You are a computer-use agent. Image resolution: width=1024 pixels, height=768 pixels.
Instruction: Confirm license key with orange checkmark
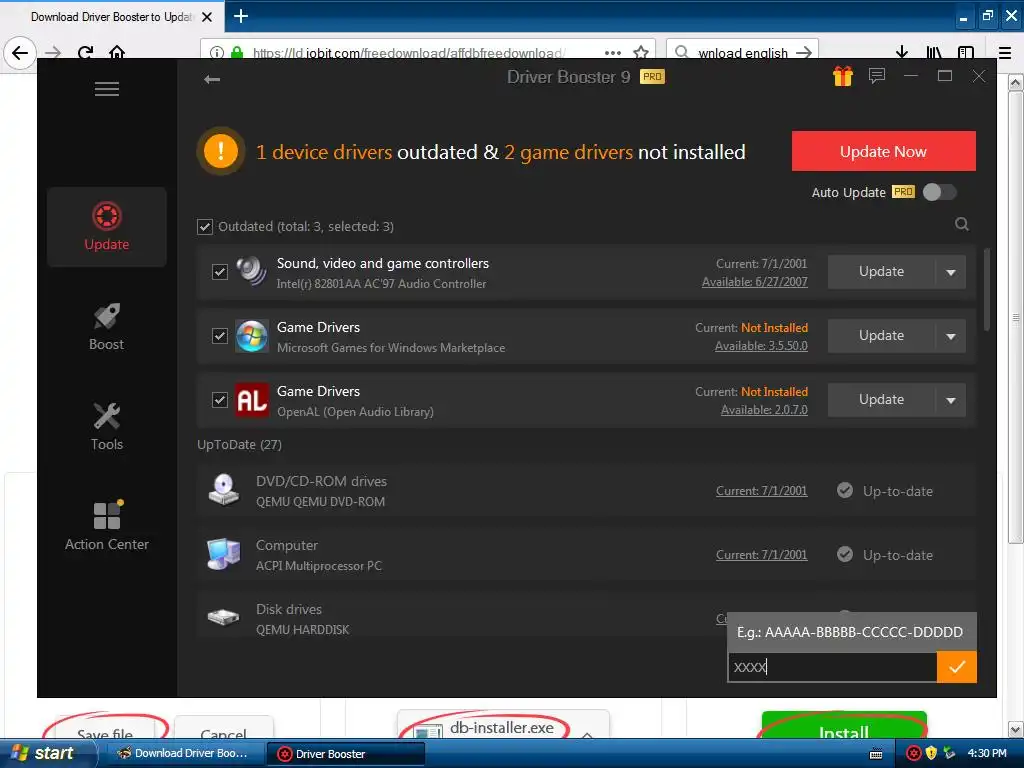pyautogui.click(x=957, y=667)
